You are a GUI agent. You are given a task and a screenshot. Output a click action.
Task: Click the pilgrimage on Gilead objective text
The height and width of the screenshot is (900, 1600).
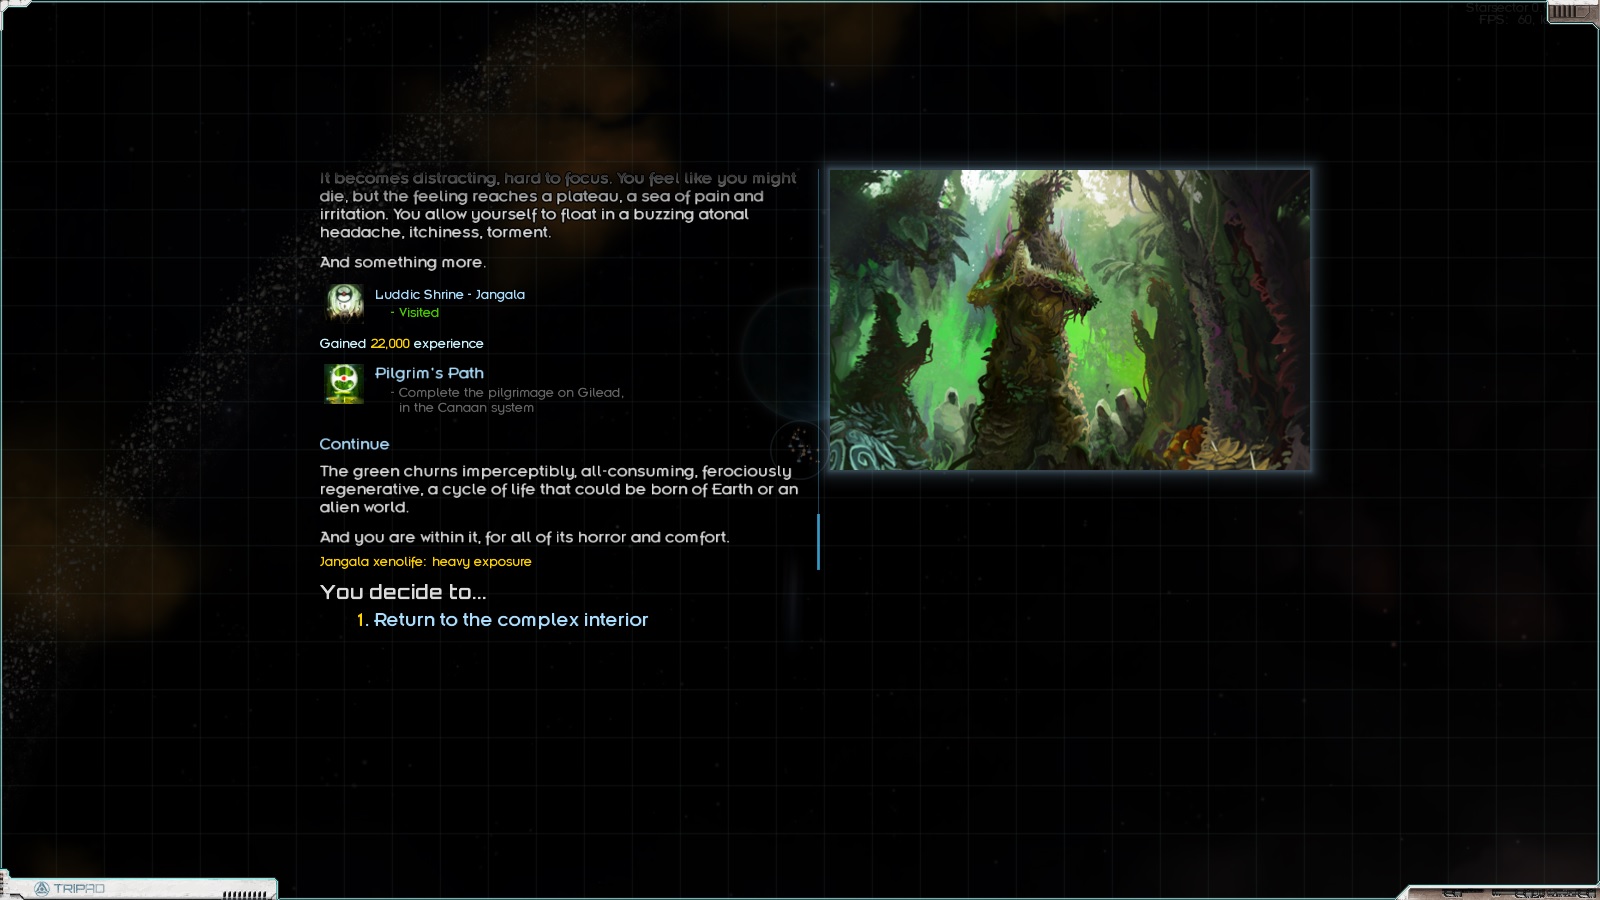point(510,400)
